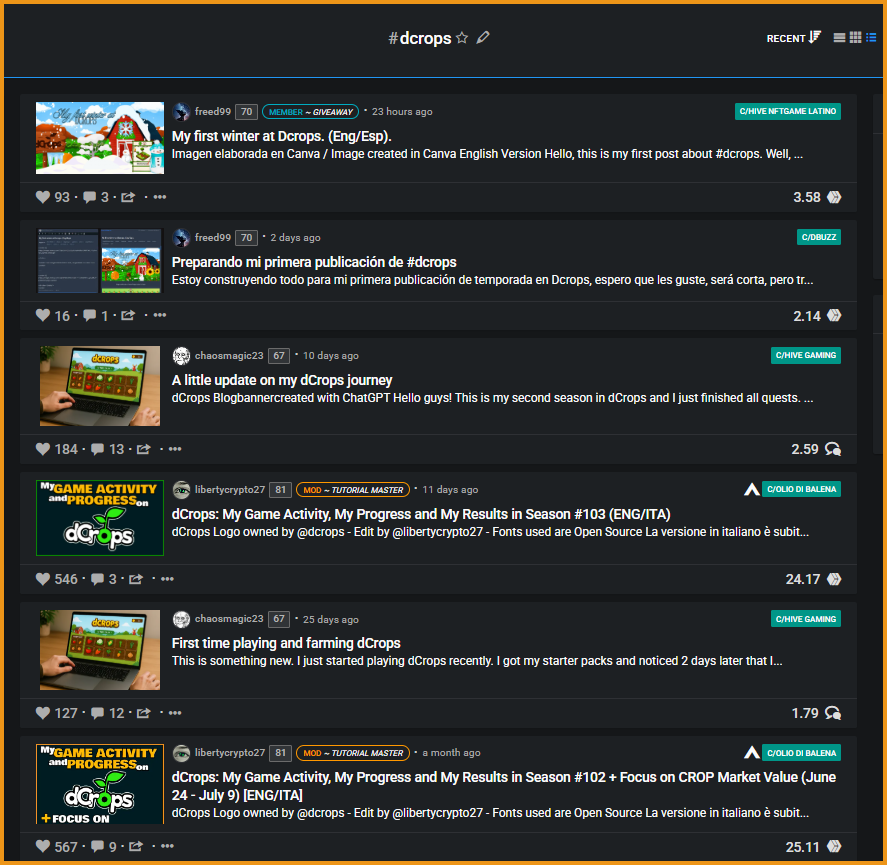The image size is (887, 865).
Task: Open comments on the Season #103 post
Action: click(x=97, y=579)
